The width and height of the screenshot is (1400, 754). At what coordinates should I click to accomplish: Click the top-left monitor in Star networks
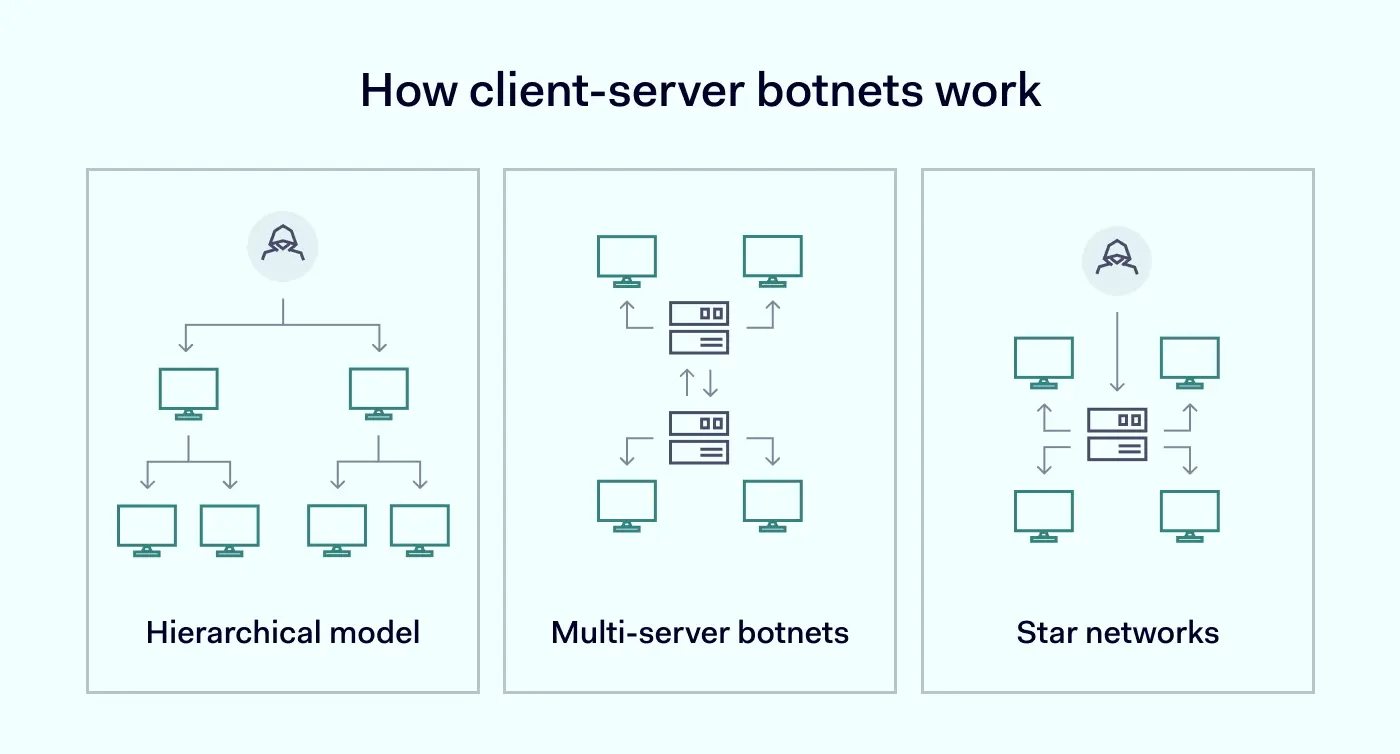click(1044, 362)
